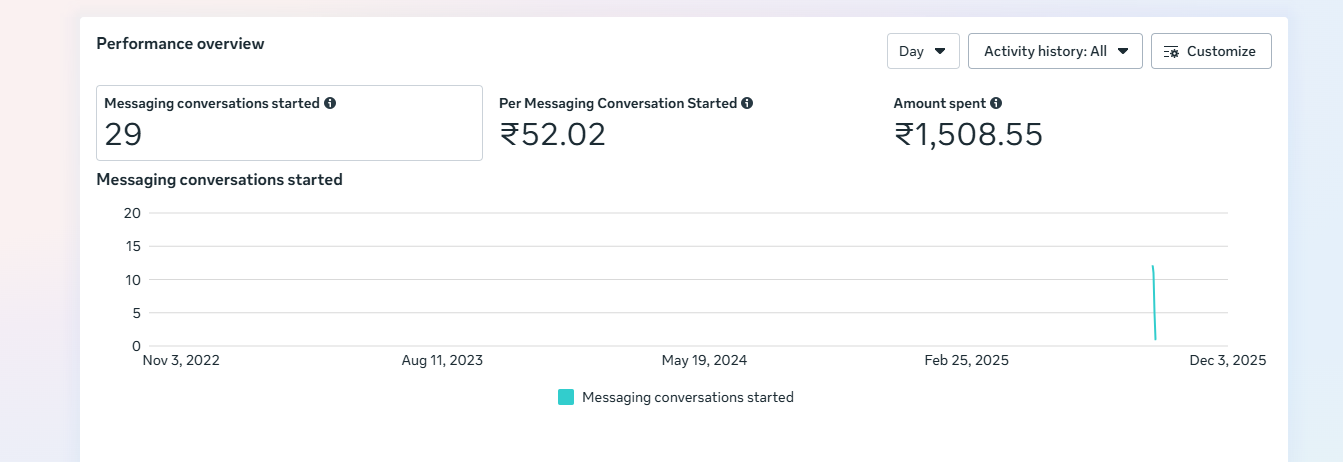Click the ₹1,508.55 amount value
The height and width of the screenshot is (462, 1343).
point(968,134)
